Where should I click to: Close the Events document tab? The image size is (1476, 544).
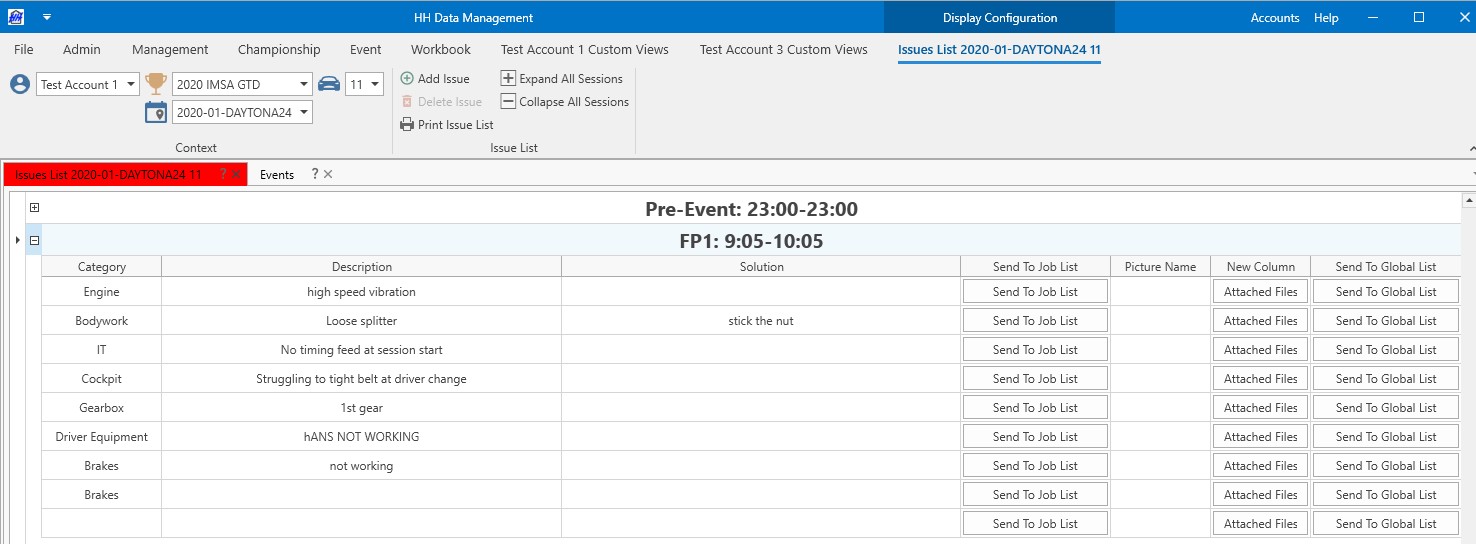328,174
